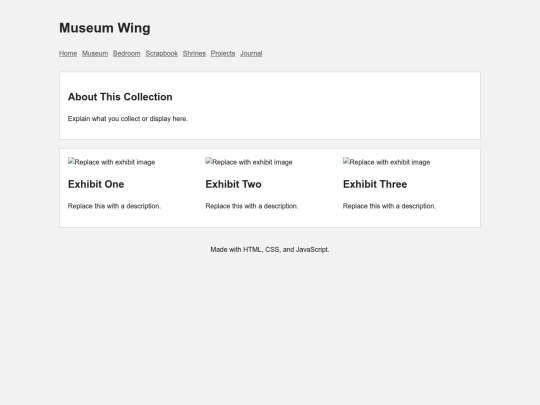Click the broken image above Exhibit Three
Screen dimensions: 540x405
(x=386, y=162)
